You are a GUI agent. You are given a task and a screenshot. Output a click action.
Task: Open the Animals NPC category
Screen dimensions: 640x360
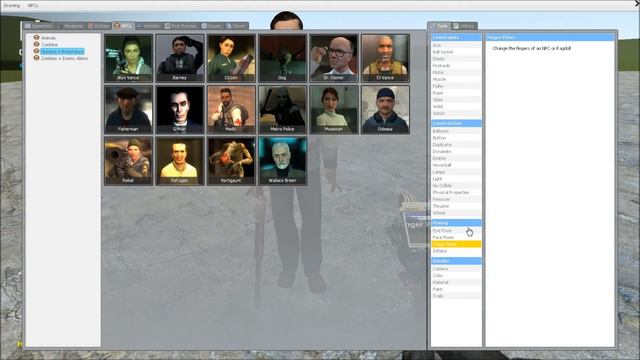(48, 38)
